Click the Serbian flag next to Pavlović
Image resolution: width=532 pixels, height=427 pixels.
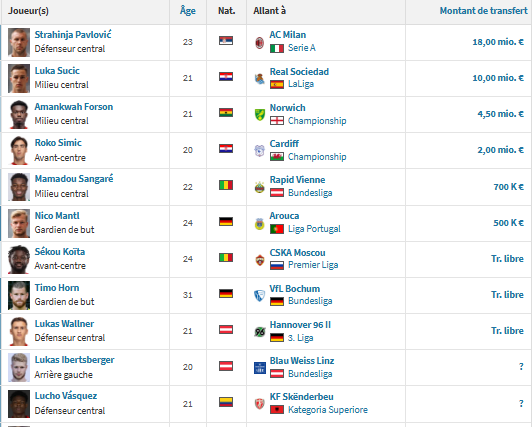pos(226,41)
